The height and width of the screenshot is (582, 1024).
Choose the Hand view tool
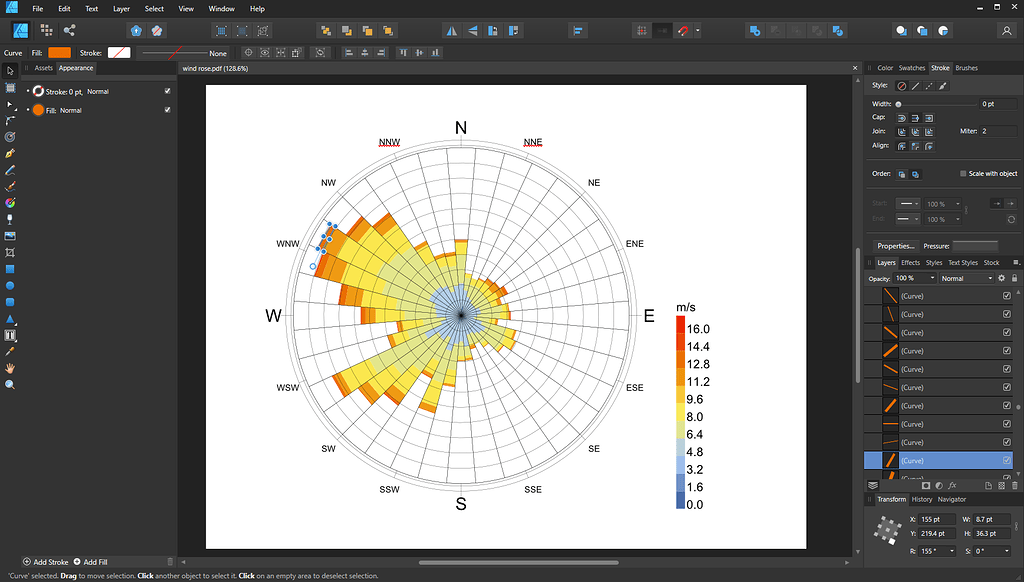pos(10,368)
